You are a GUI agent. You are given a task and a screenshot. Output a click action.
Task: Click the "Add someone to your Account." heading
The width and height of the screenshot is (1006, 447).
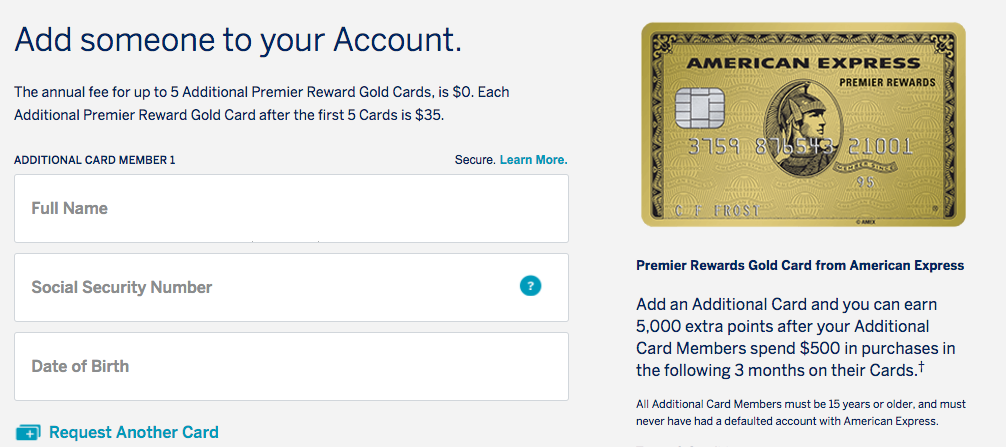238,40
